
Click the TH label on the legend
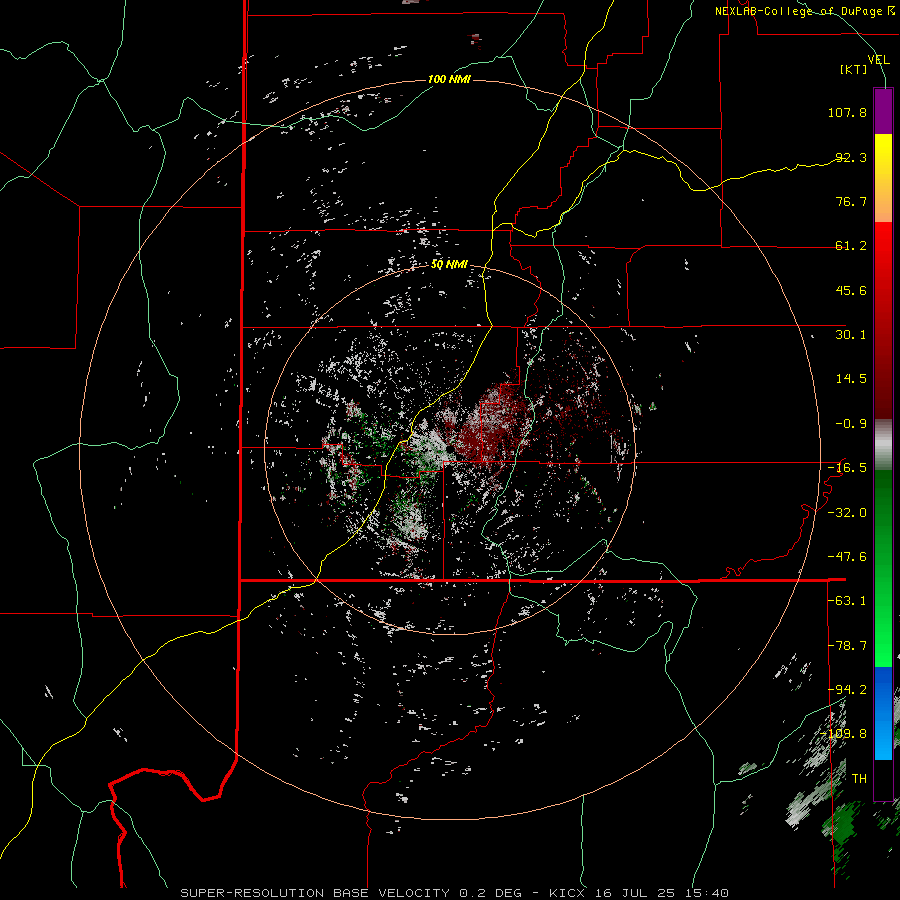point(859,779)
